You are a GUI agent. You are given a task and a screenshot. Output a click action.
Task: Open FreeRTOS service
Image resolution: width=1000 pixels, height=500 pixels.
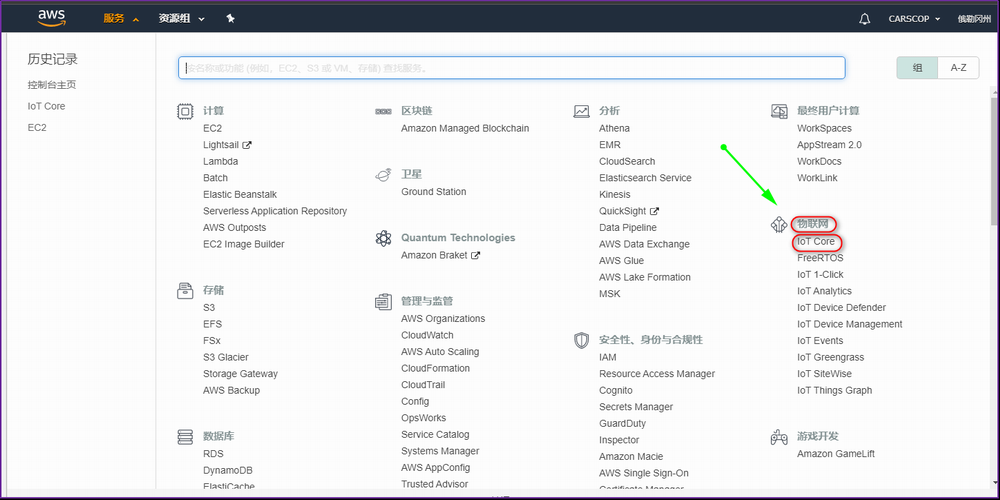click(820, 258)
